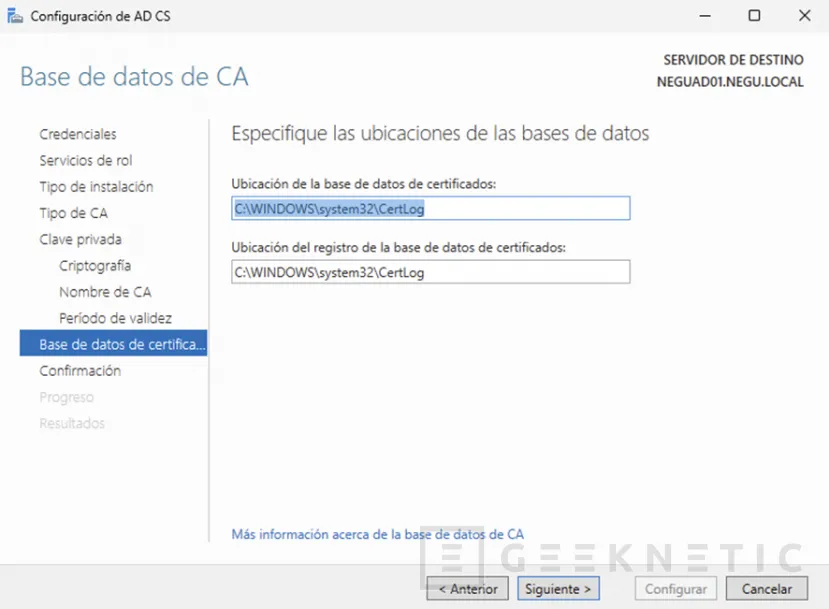This screenshot has width=829, height=609.
Task: Open the Más información link about CA database
Action: (x=376, y=534)
